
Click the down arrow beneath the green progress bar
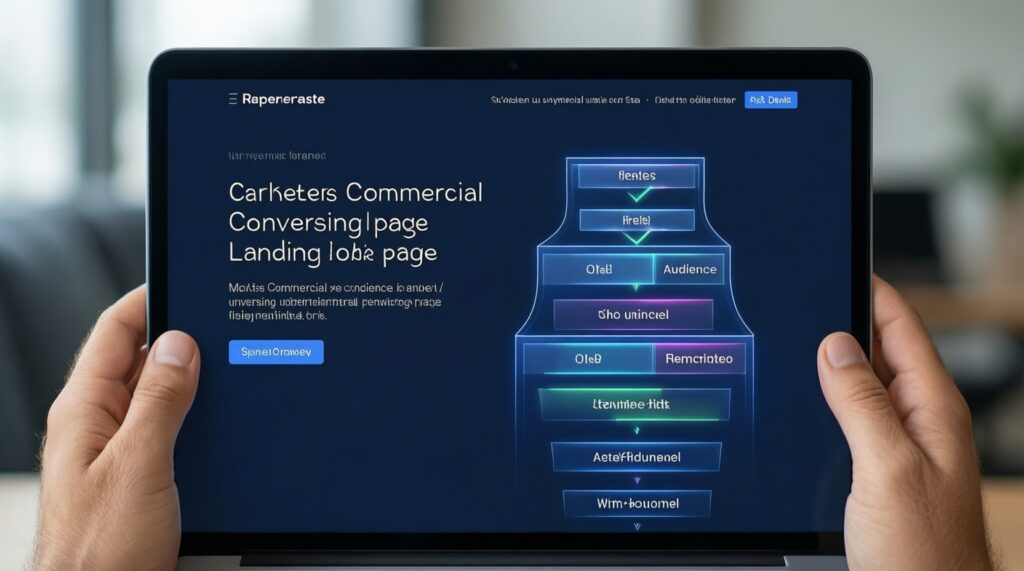[x=636, y=429]
